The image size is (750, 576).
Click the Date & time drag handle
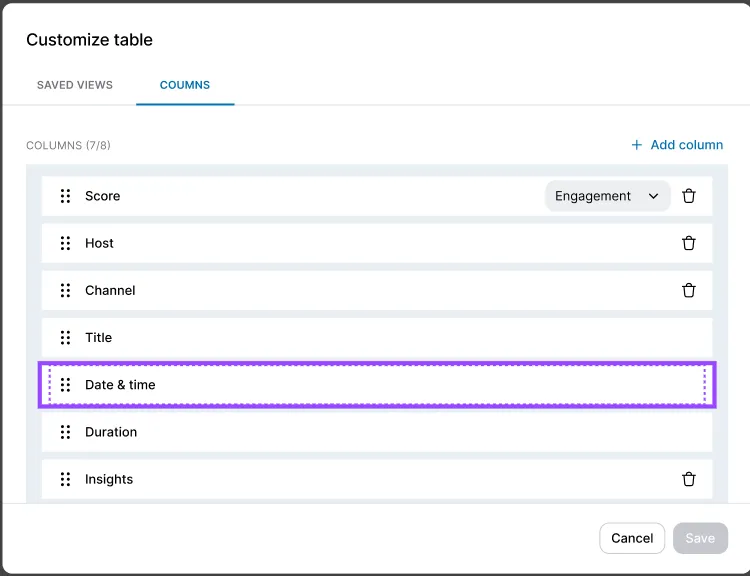point(65,385)
